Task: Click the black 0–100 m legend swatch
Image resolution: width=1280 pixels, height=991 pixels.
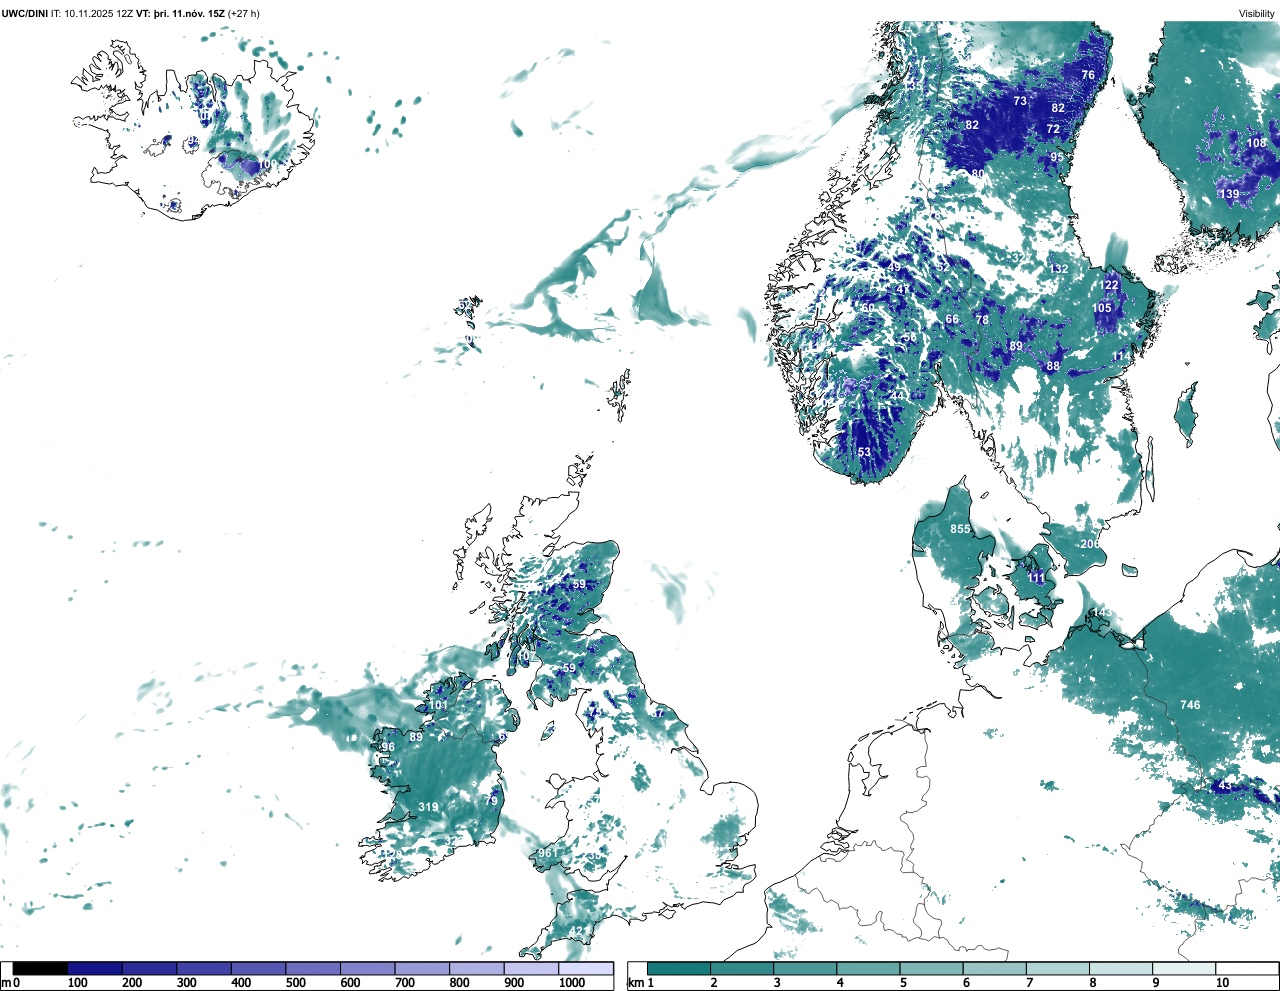Action: tap(40, 969)
